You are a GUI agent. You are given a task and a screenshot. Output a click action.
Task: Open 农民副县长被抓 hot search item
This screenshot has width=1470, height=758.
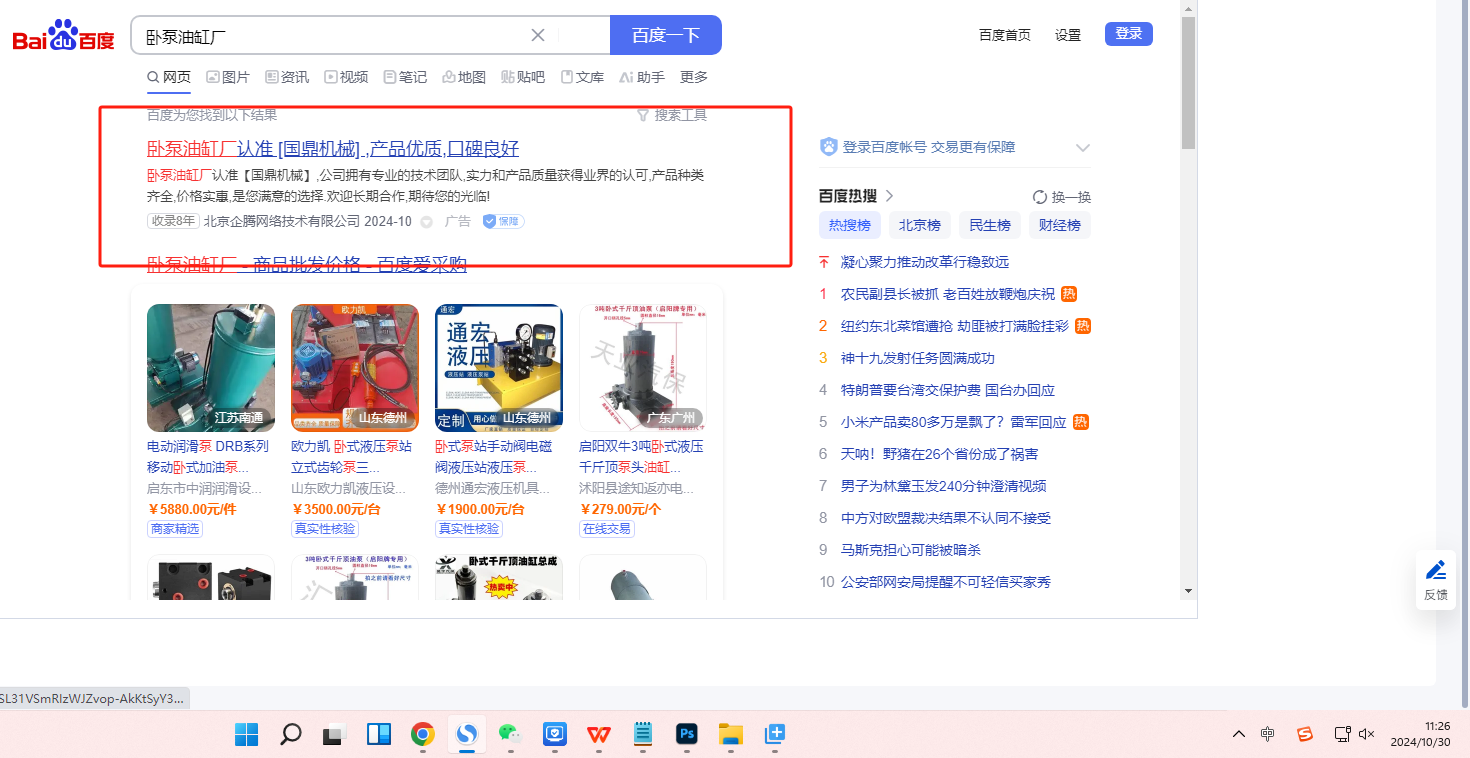point(948,294)
